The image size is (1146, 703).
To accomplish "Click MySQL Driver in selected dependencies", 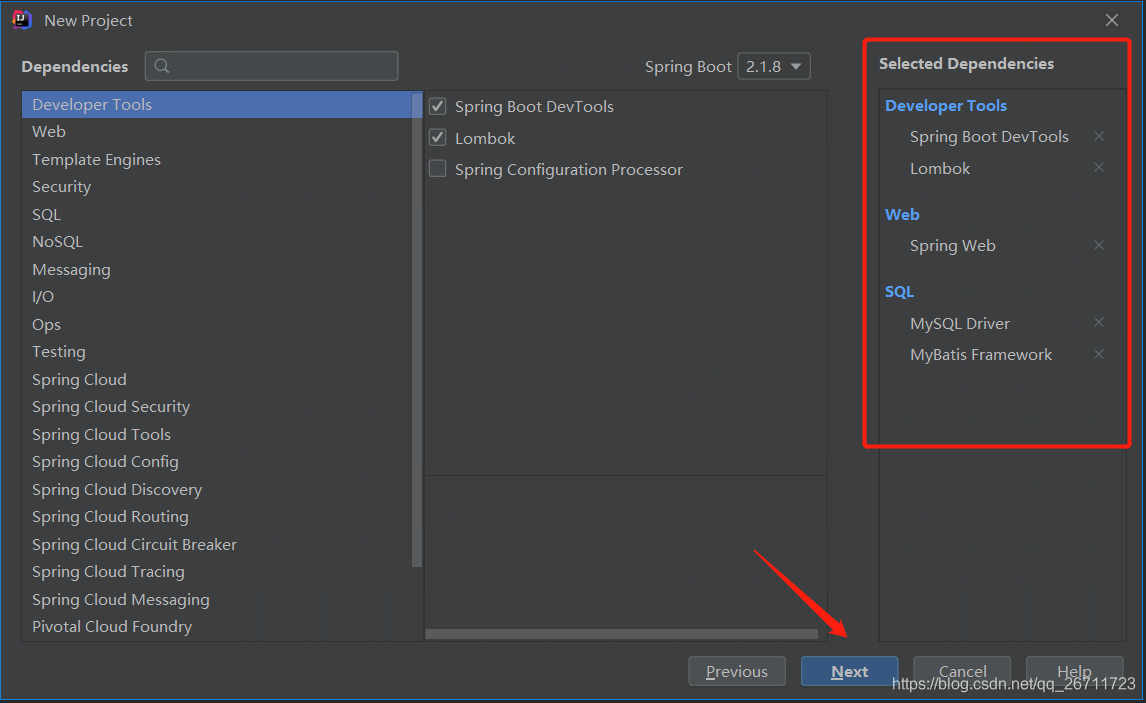I will tap(960, 323).
